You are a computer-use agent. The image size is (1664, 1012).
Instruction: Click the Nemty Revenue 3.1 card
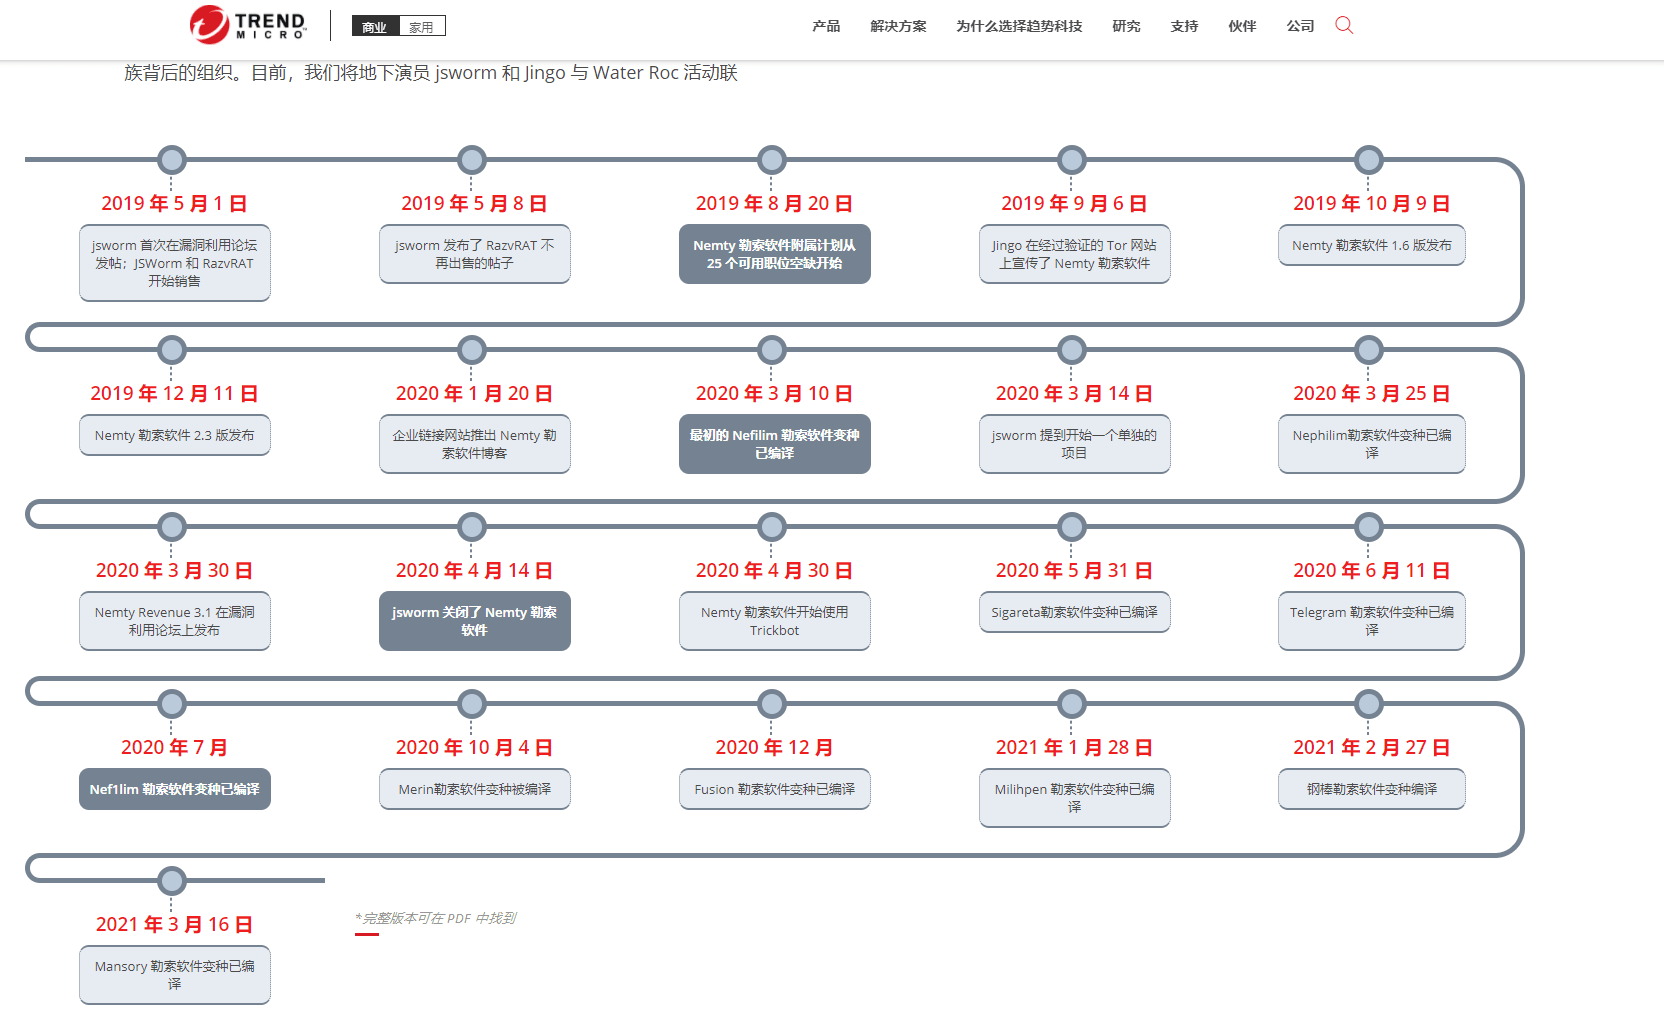[175, 621]
